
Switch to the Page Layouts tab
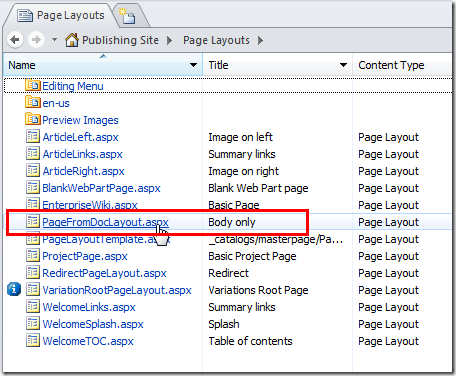point(61,15)
